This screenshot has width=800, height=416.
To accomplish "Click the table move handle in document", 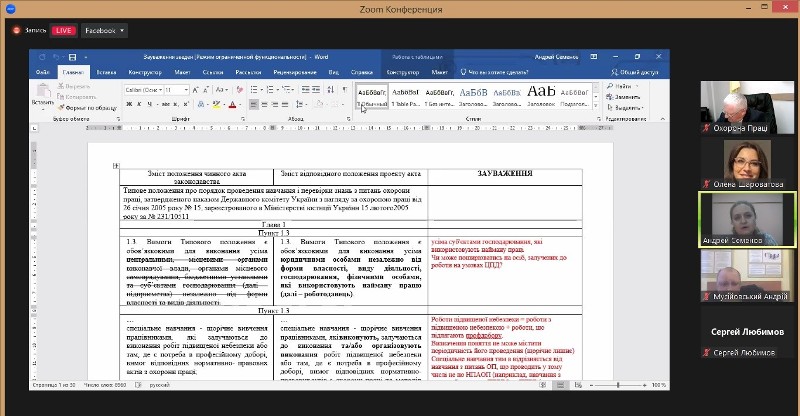I will [x=116, y=165].
